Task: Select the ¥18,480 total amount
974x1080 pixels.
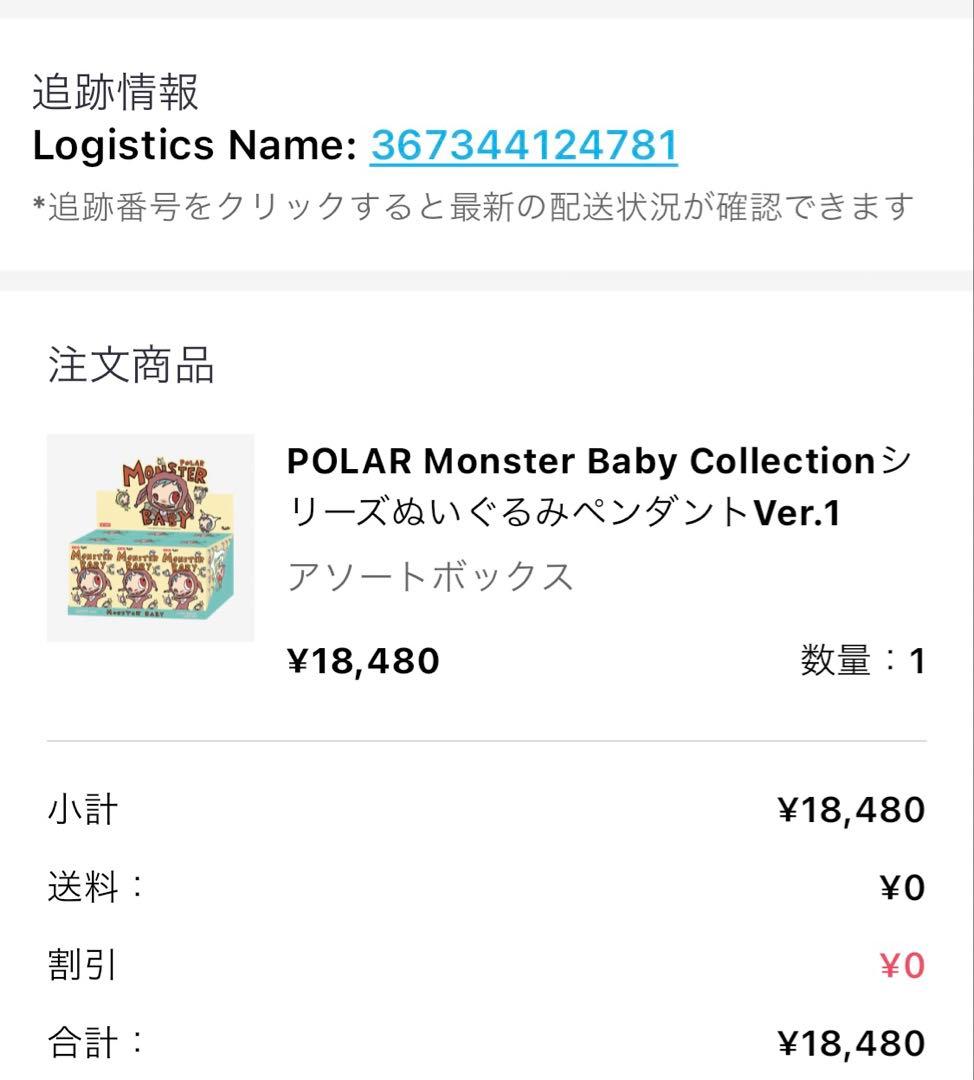Action: pyautogui.click(x=853, y=1040)
